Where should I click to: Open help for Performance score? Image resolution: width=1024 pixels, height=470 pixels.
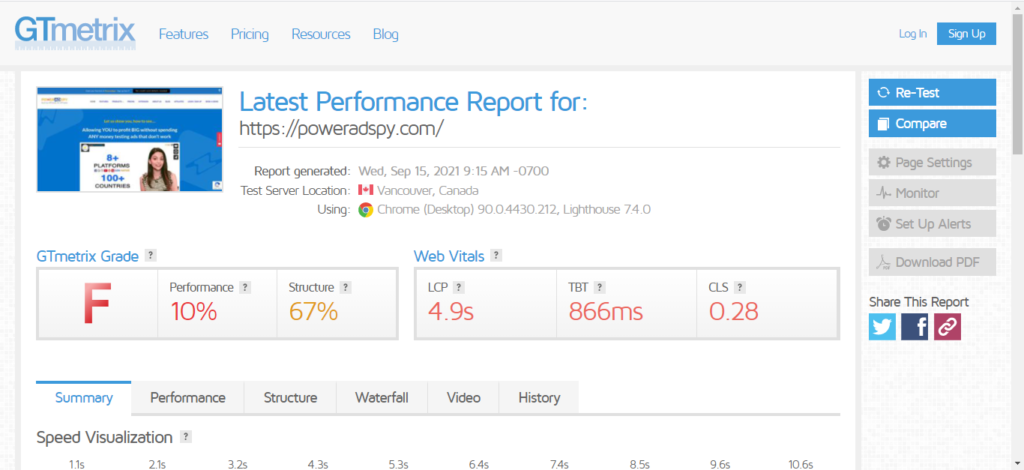point(245,287)
